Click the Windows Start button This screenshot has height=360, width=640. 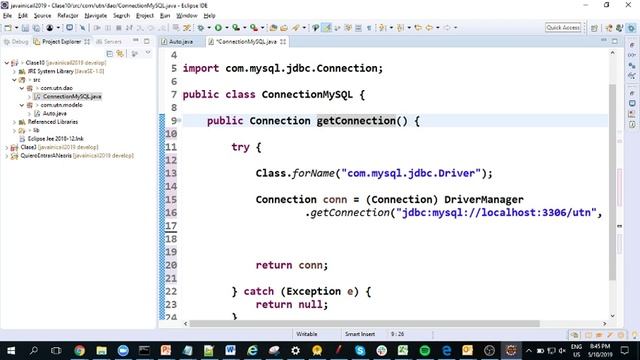pos(11,350)
